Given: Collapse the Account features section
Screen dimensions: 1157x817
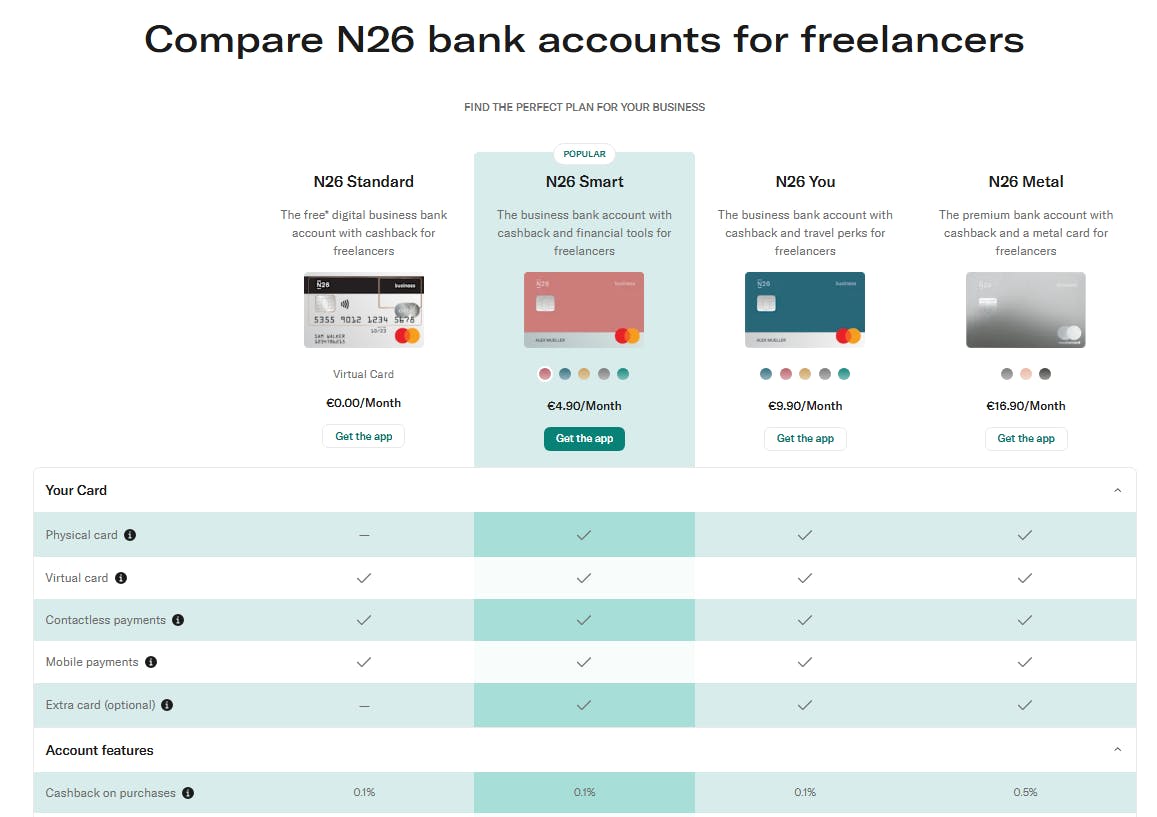Looking at the screenshot, I should click(x=1117, y=749).
